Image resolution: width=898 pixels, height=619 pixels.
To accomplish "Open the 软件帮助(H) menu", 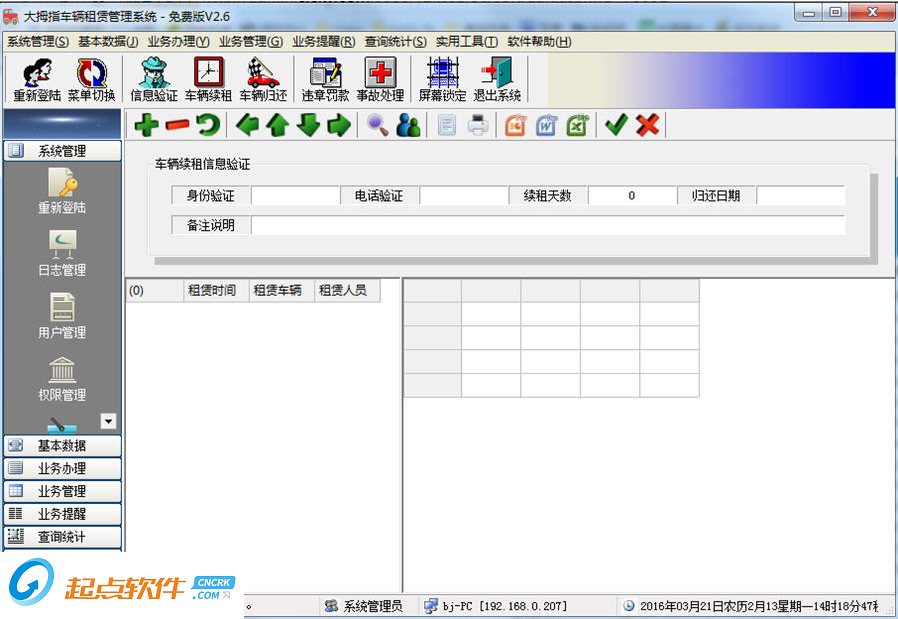I will pyautogui.click(x=539, y=42).
